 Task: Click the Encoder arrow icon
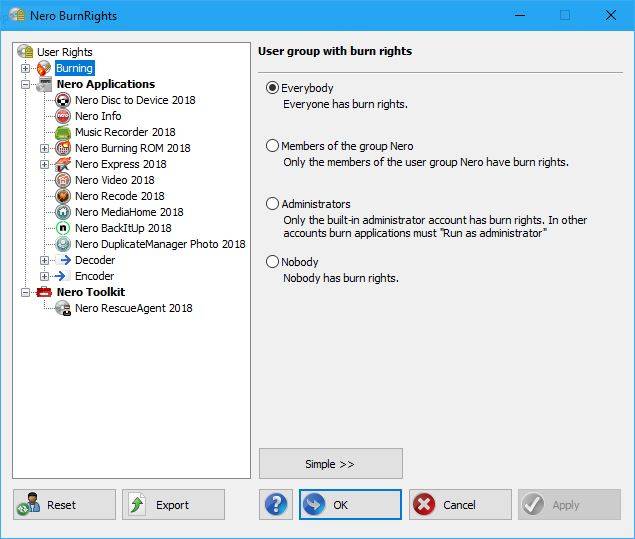click(x=63, y=276)
